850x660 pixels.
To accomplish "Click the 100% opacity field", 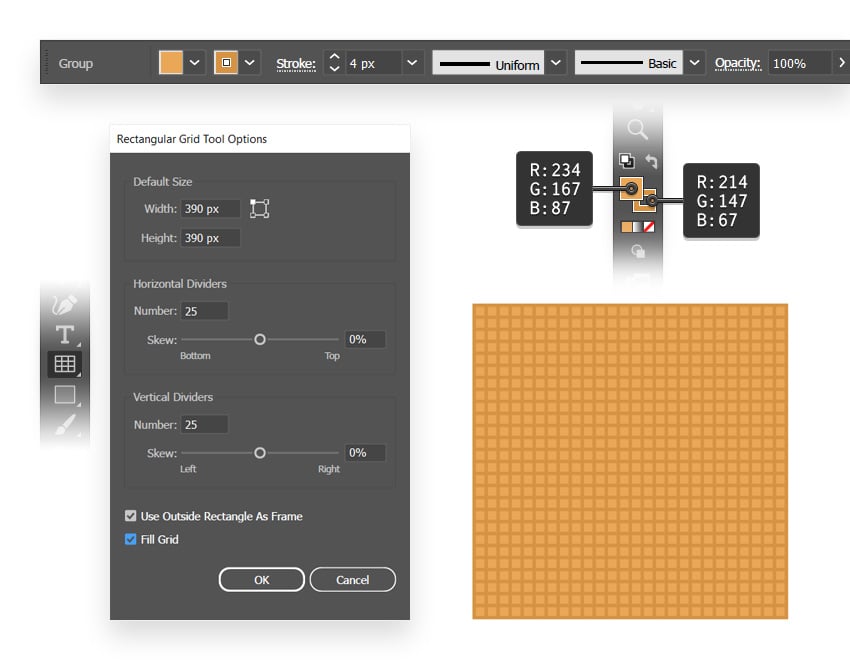I will click(800, 63).
